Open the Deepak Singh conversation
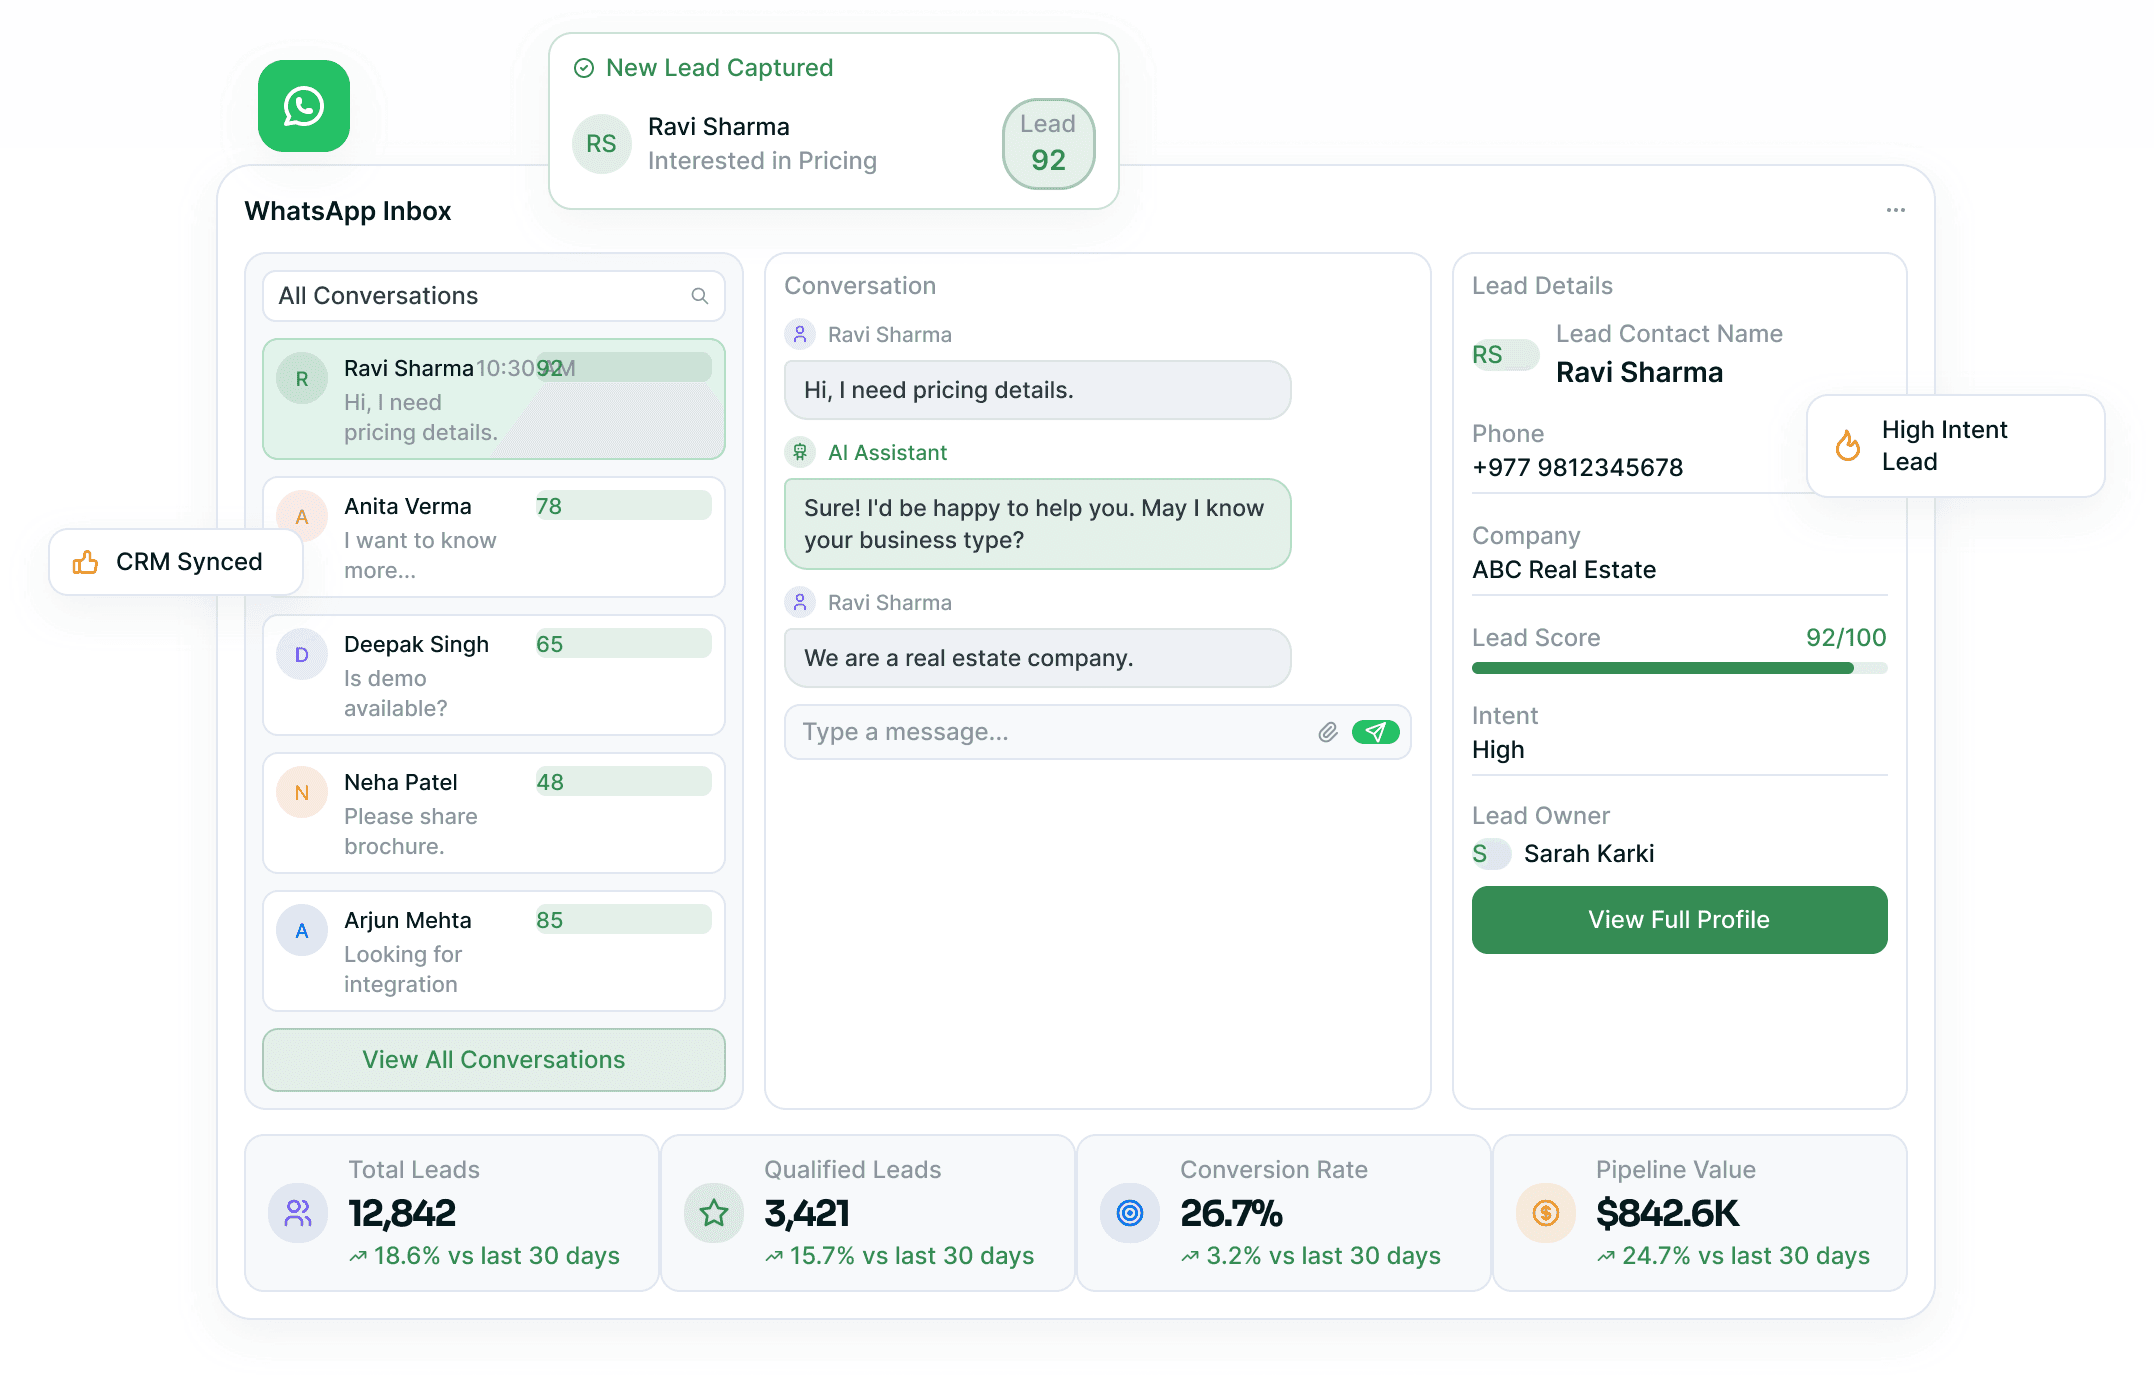Viewport: 2154px width, 1384px height. coord(494,675)
